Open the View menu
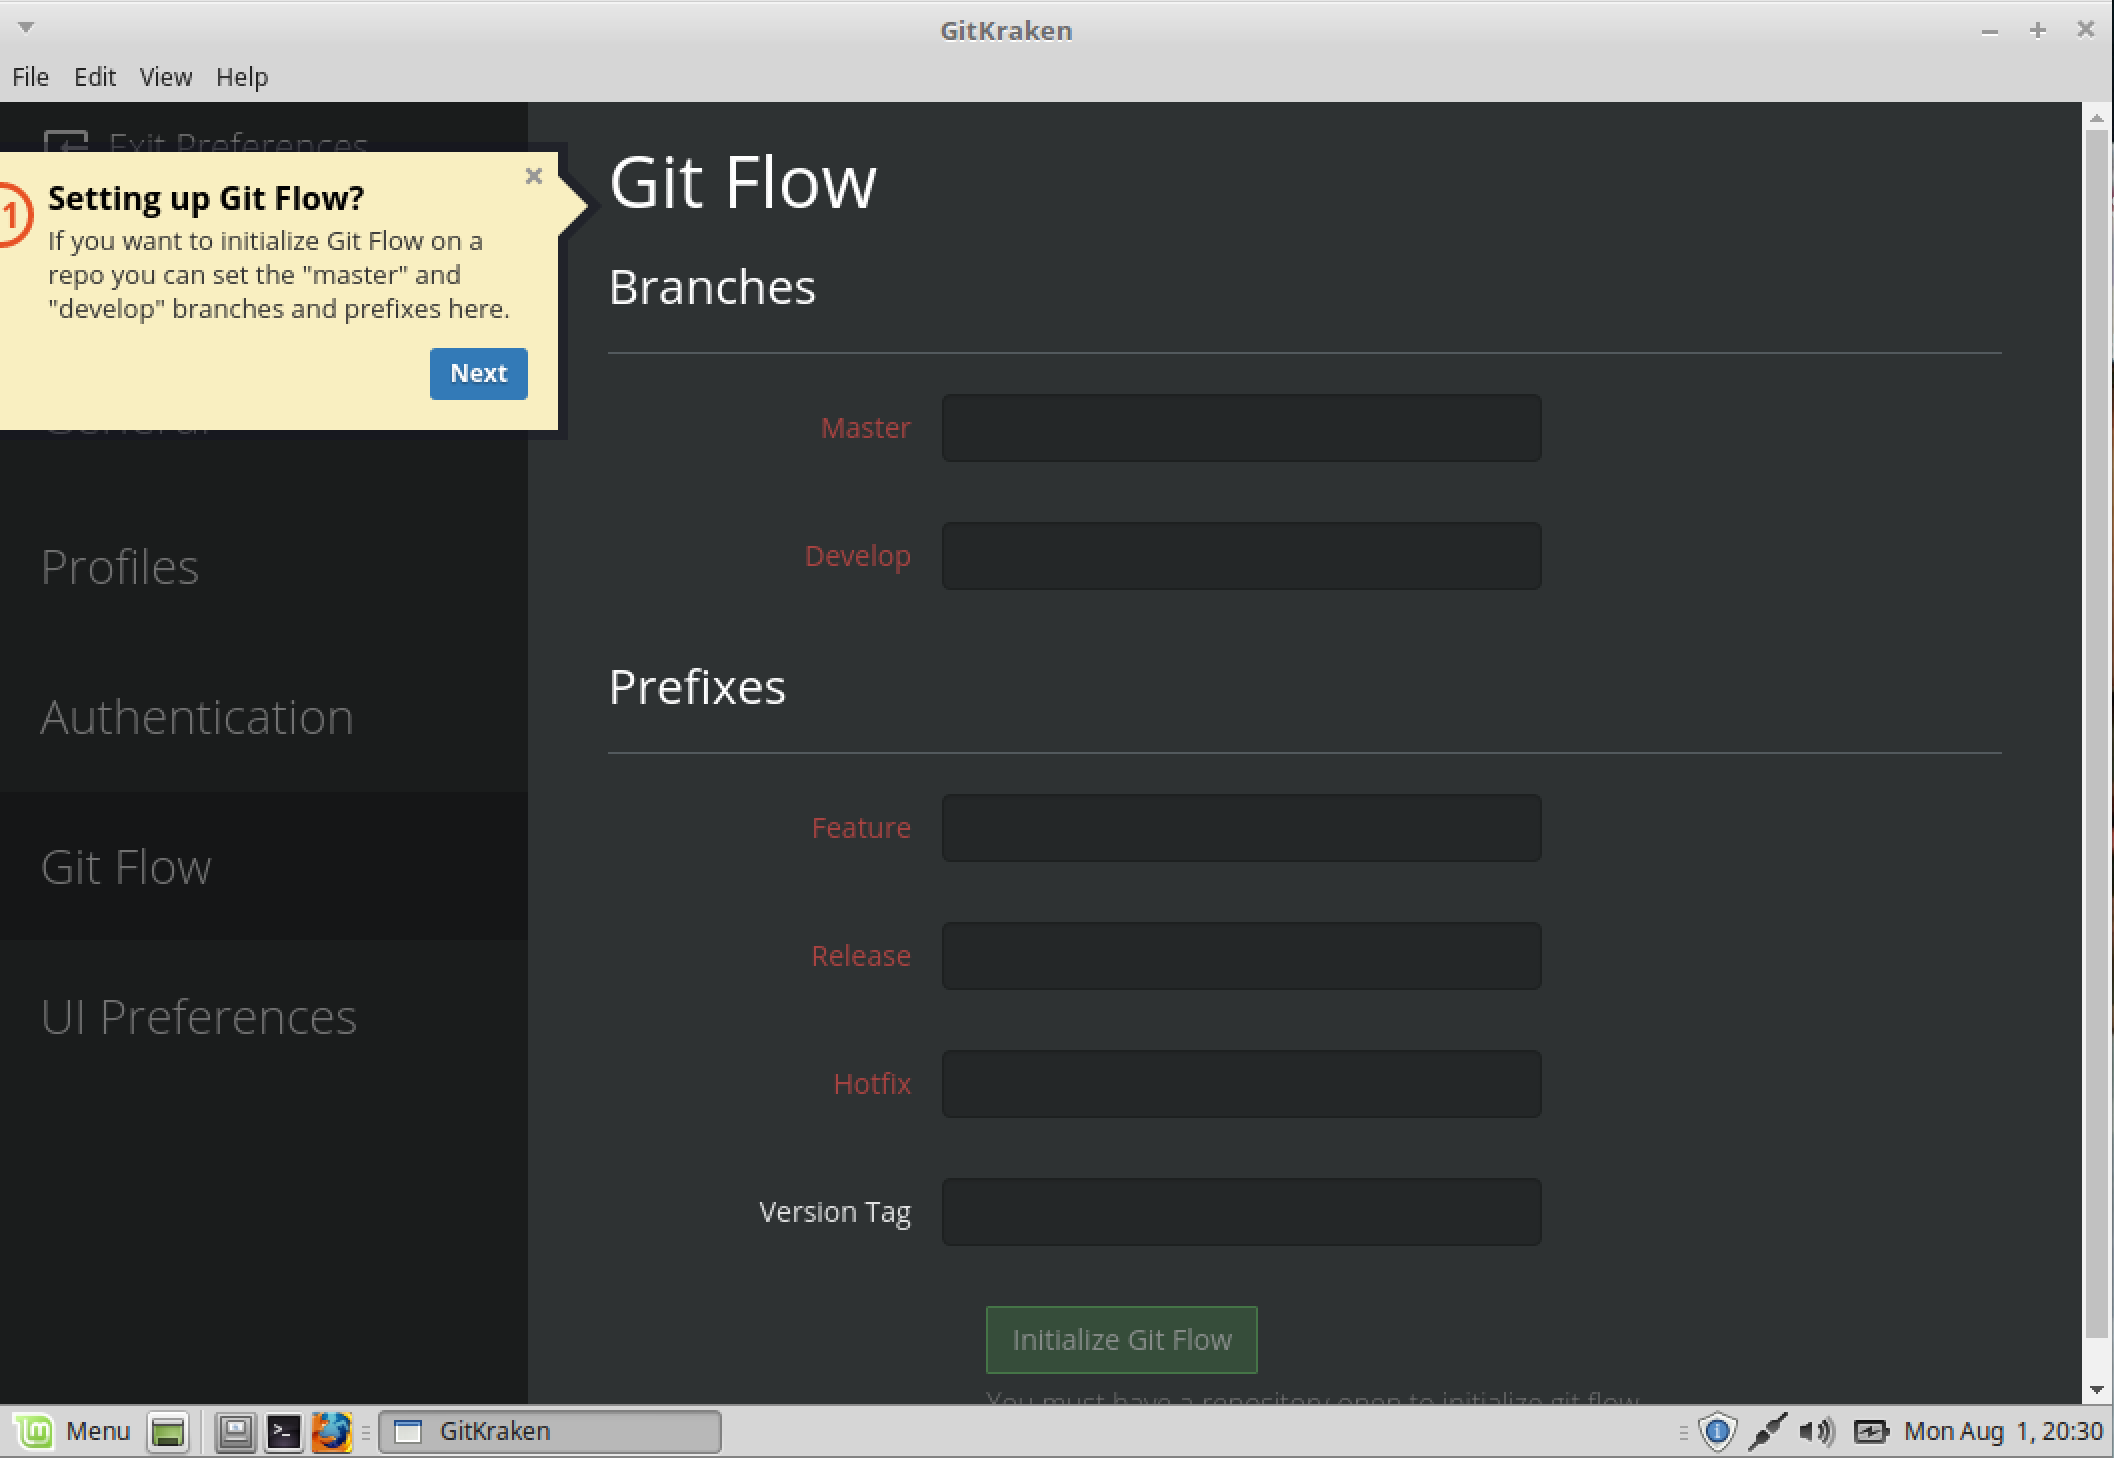 [166, 77]
